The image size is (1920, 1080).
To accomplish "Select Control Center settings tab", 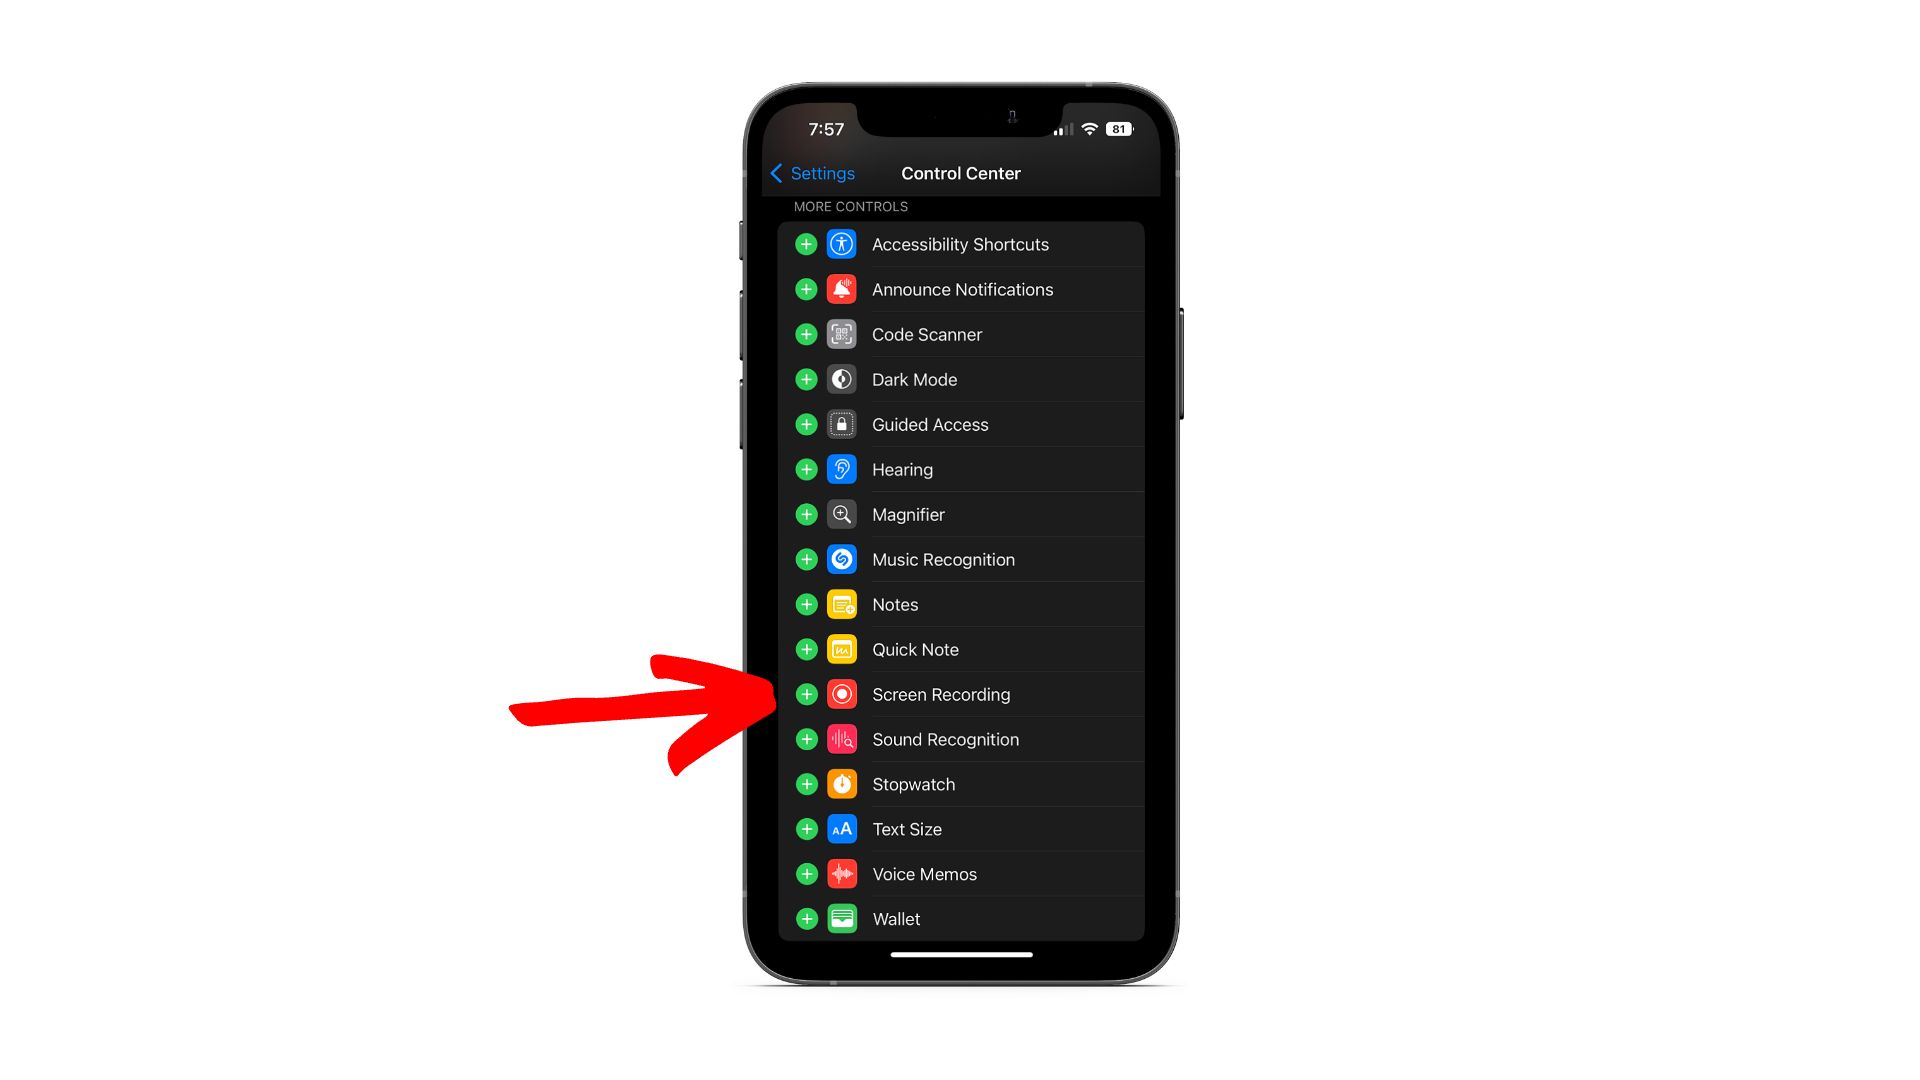I will point(959,173).
